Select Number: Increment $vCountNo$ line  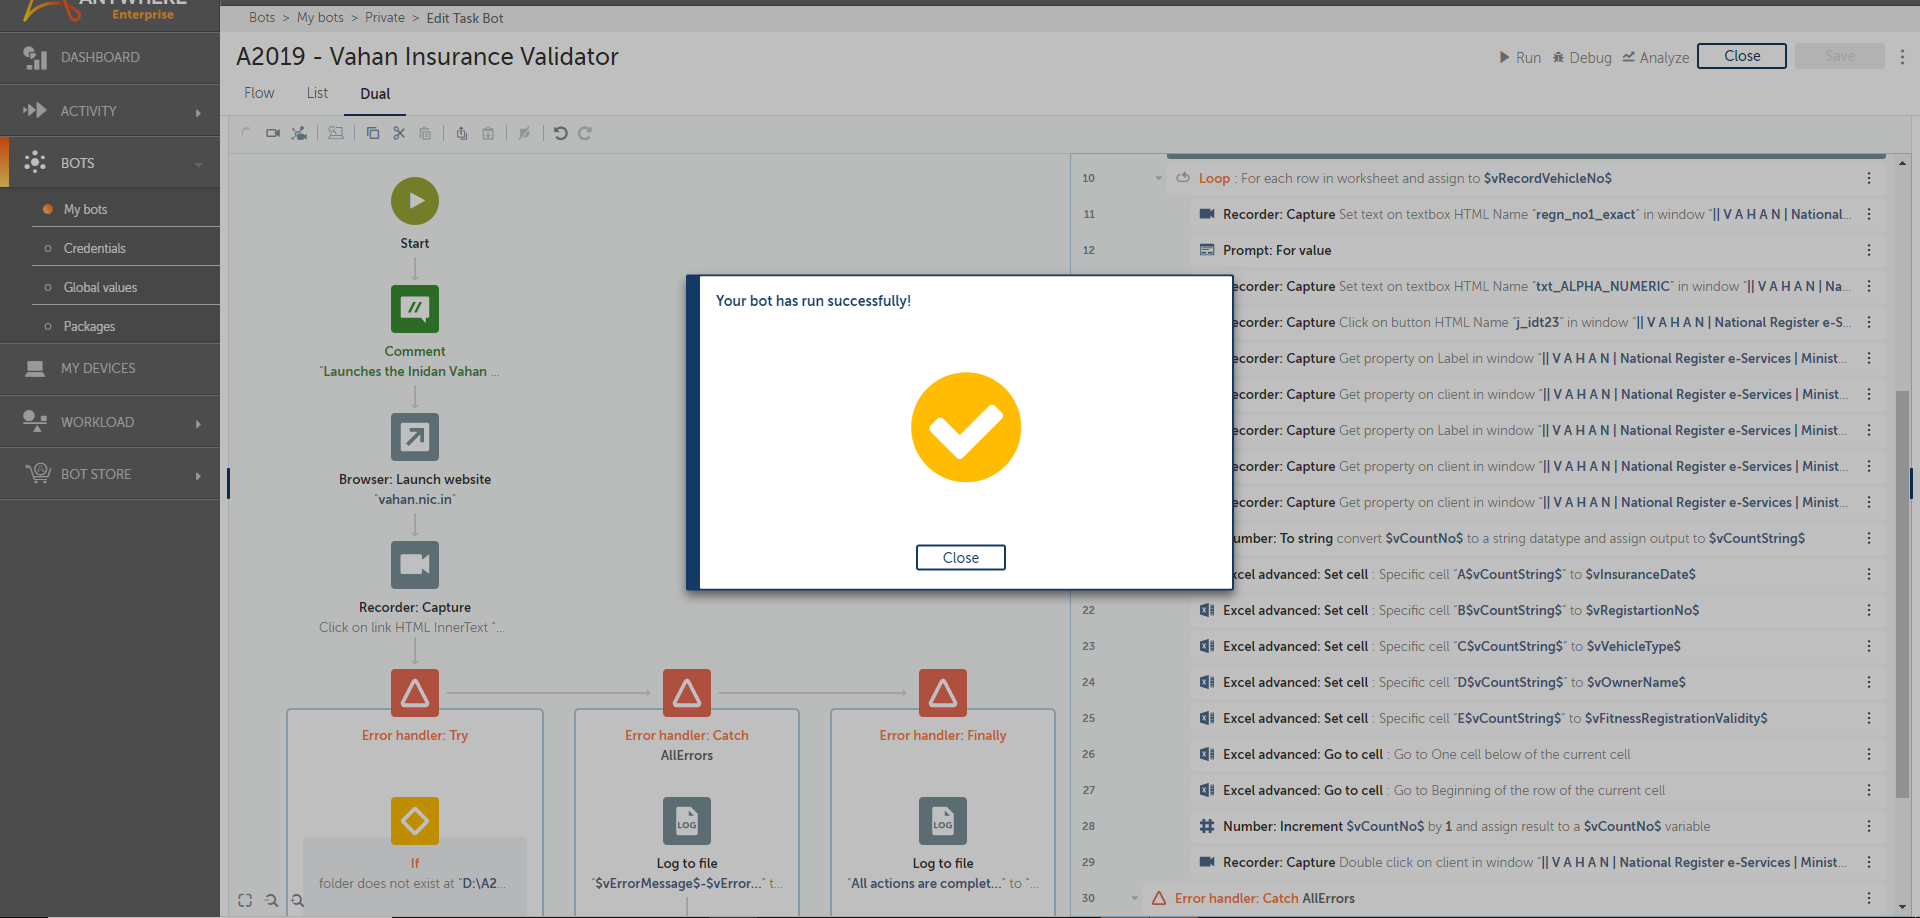tap(1538, 826)
